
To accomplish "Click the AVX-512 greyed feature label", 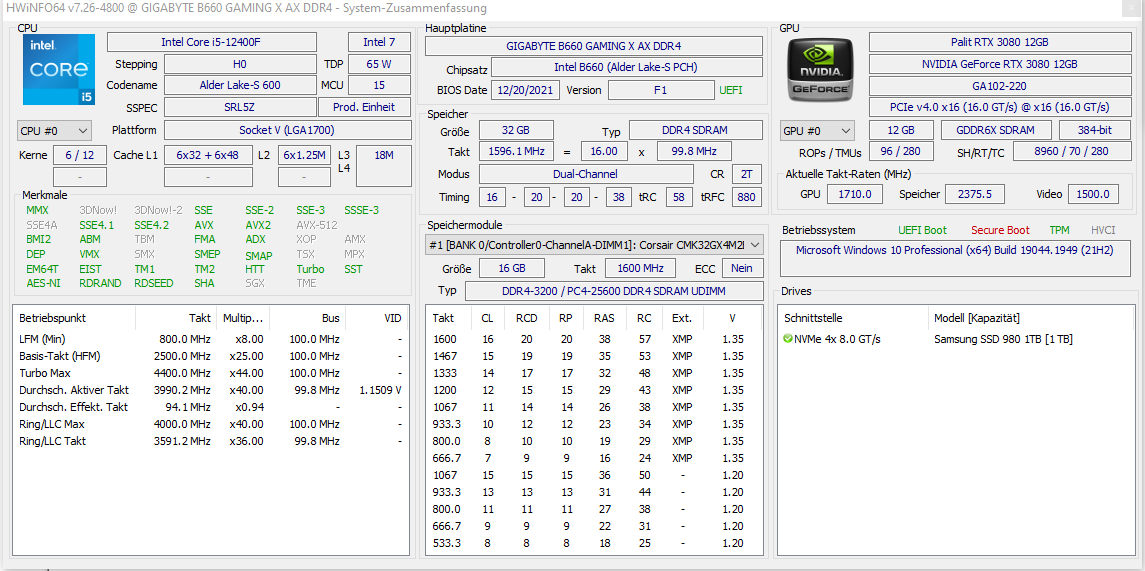I will click(x=317, y=225).
